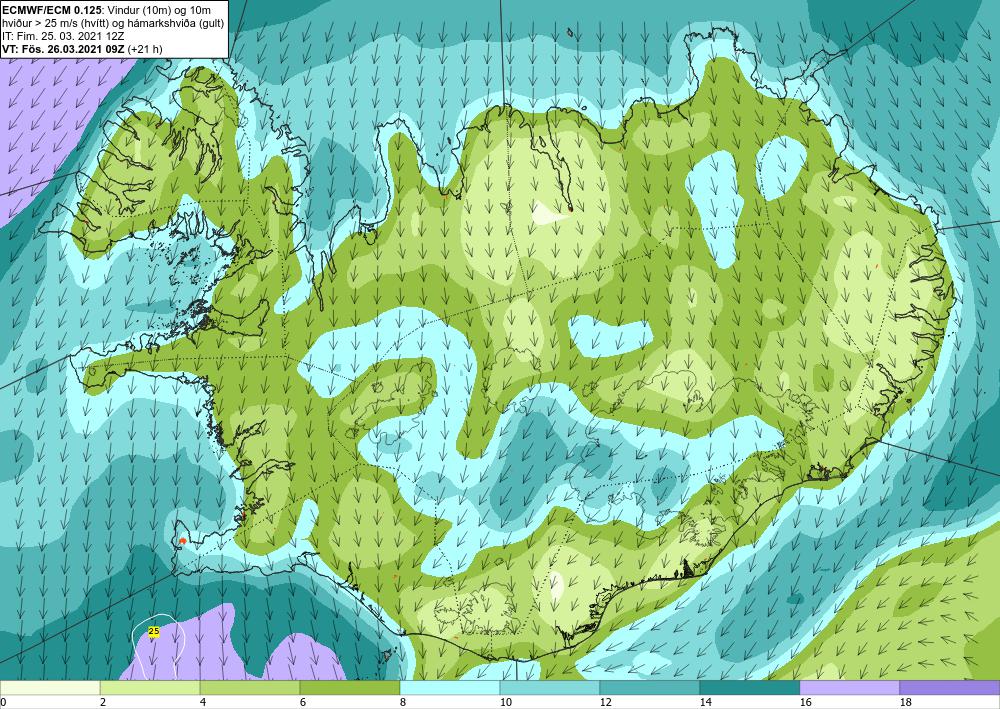Click the dark teal 14–16 m/s legend swatch

tap(749, 688)
